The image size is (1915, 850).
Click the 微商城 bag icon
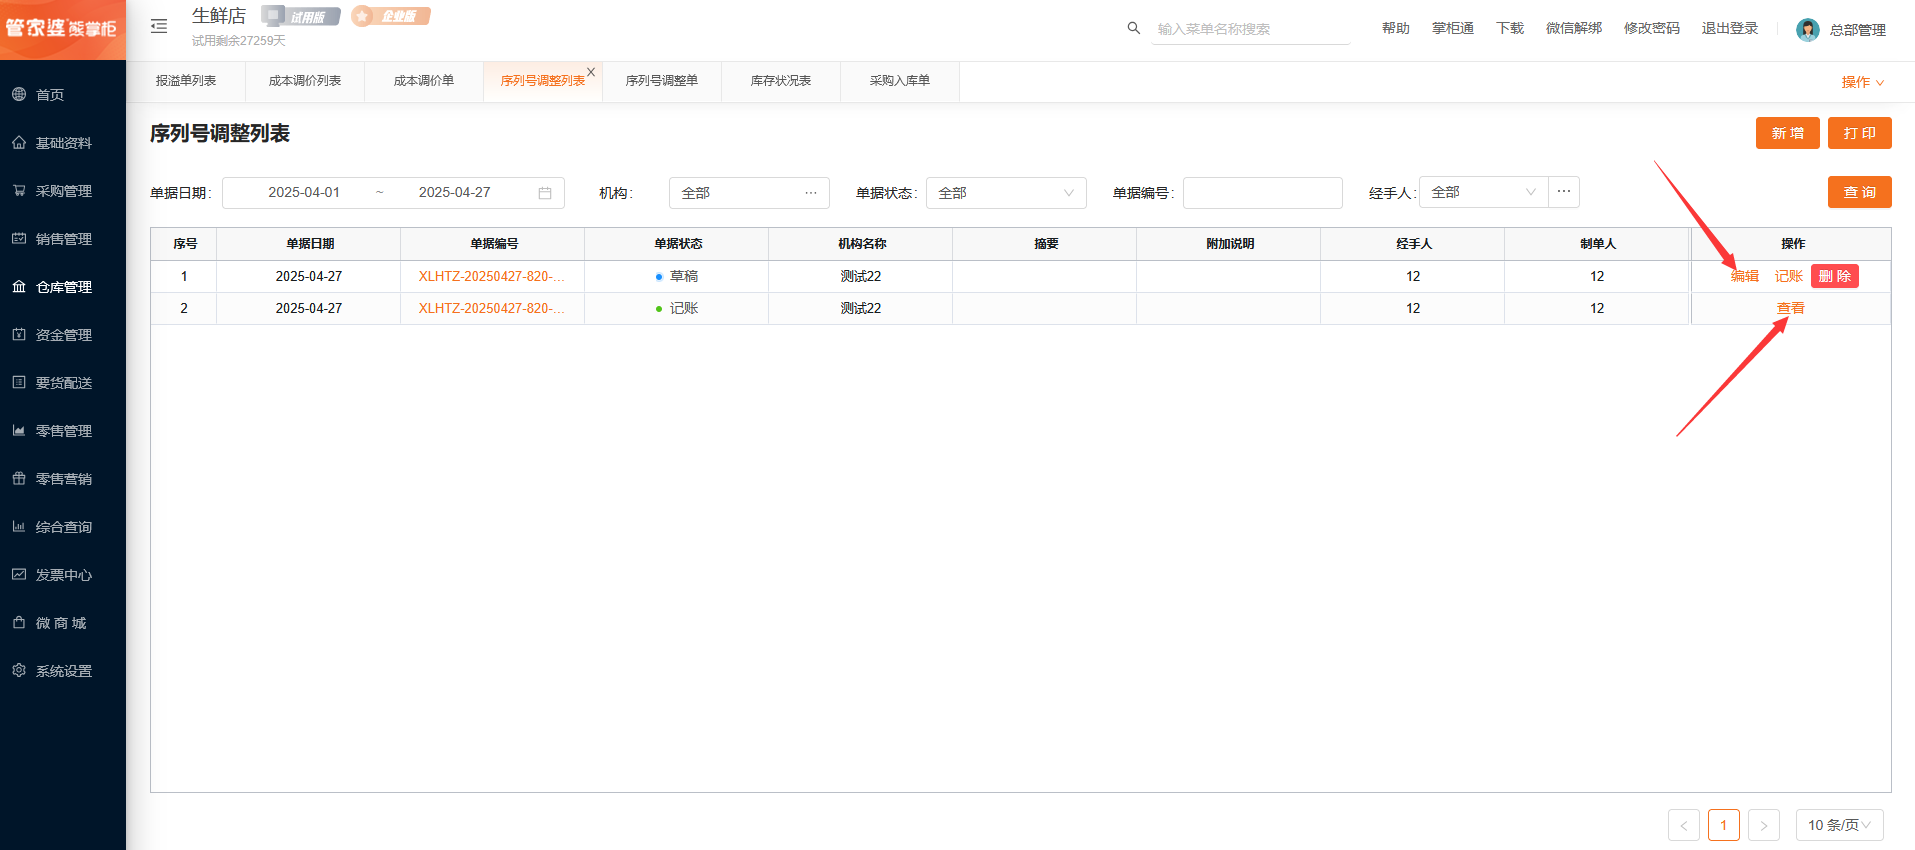(19, 622)
